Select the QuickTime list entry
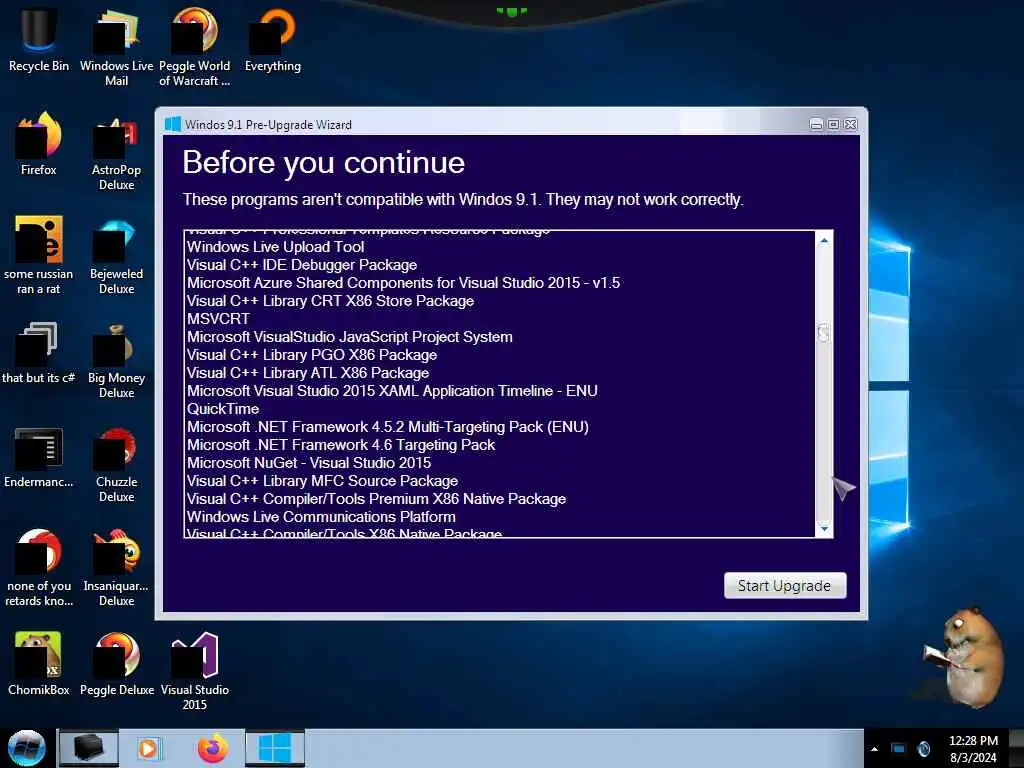This screenshot has width=1024, height=768. (223, 409)
